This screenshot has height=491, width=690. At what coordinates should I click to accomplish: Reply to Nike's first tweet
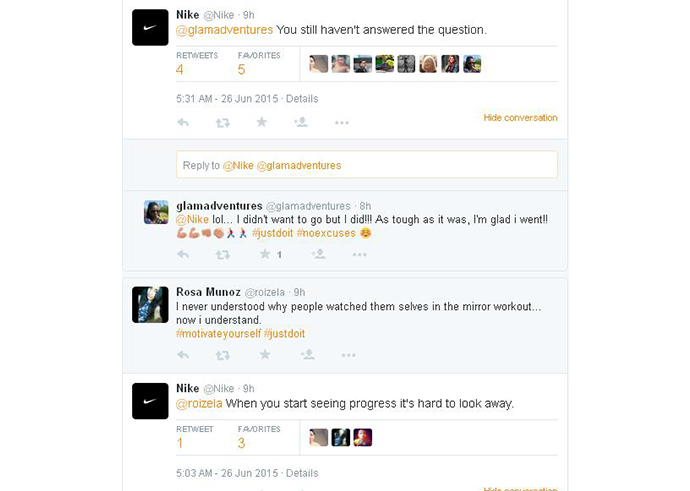coord(183,122)
